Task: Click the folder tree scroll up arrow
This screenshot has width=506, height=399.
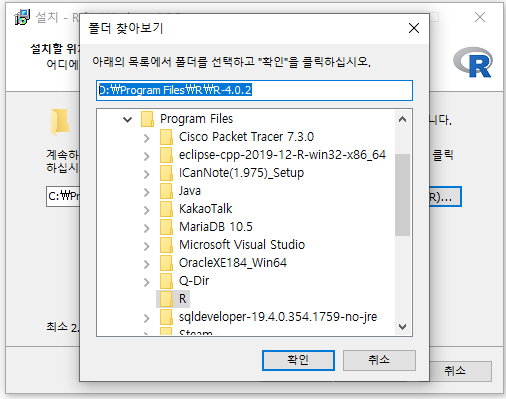Action: [x=402, y=119]
